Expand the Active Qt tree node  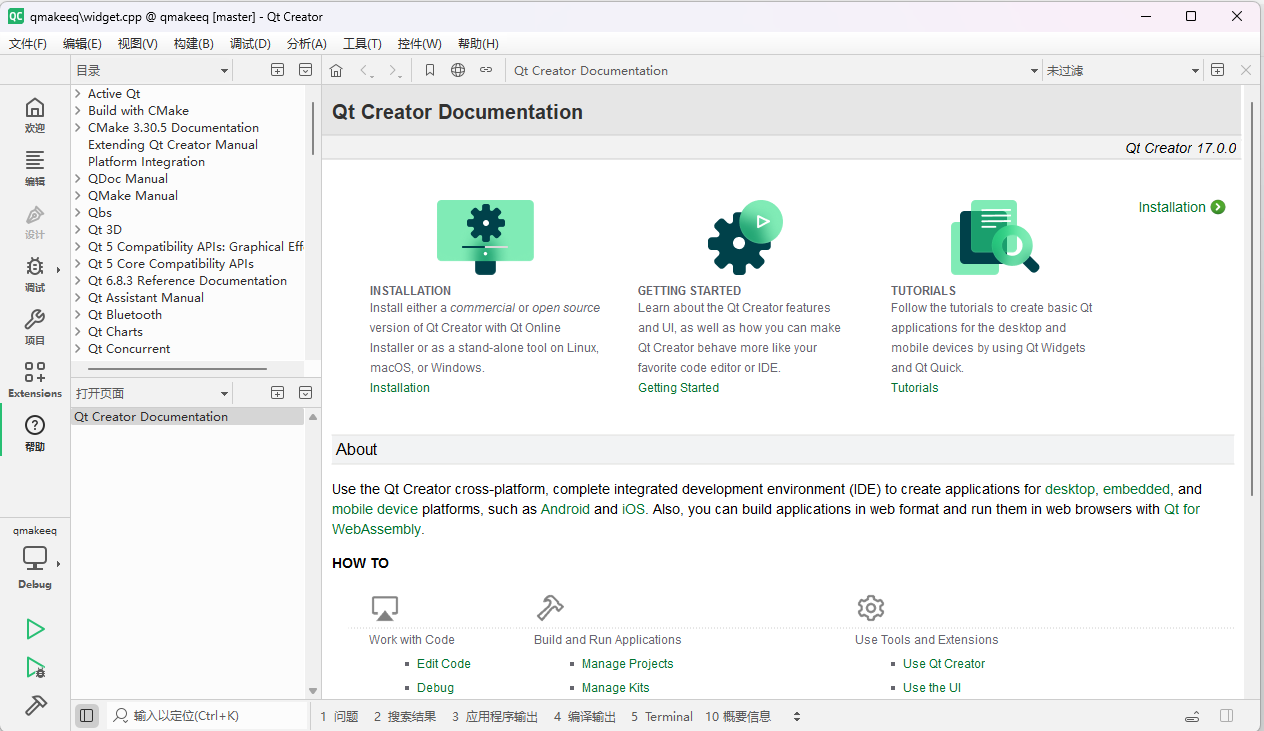click(x=78, y=94)
